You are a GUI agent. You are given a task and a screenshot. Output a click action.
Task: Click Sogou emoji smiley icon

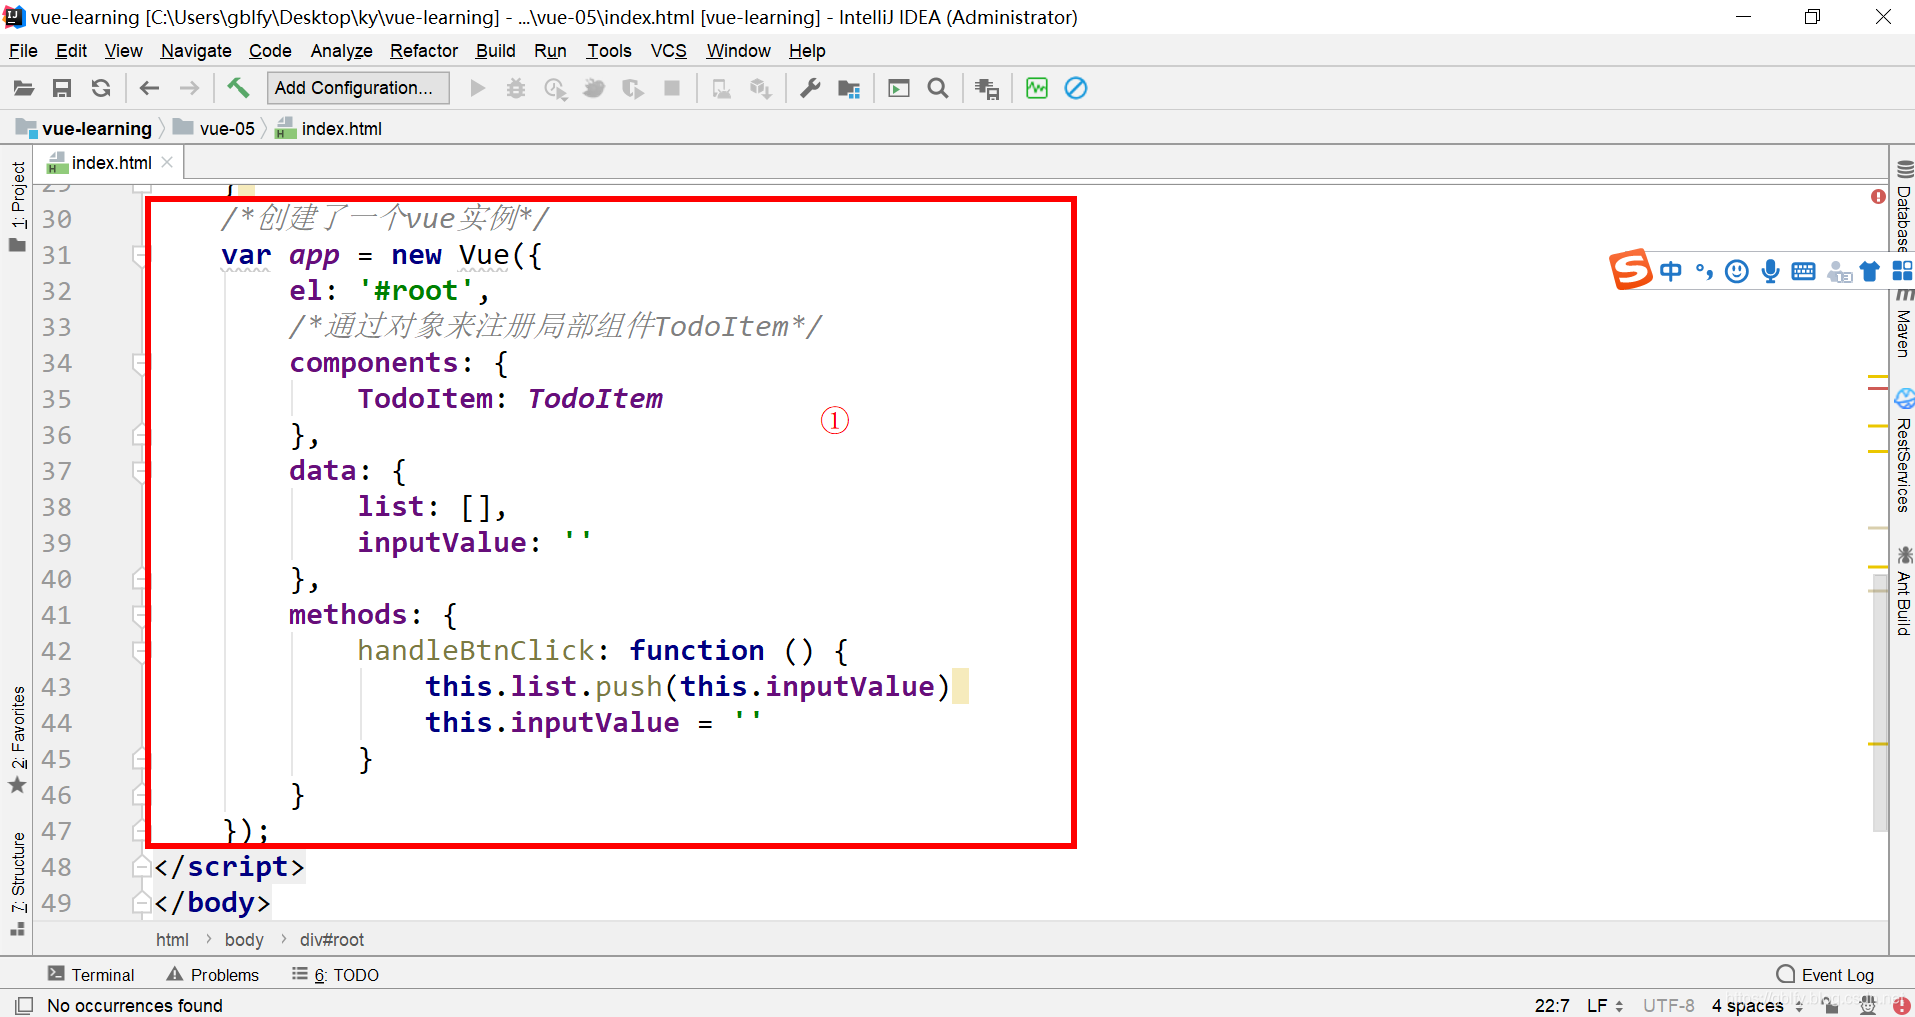[1737, 271]
